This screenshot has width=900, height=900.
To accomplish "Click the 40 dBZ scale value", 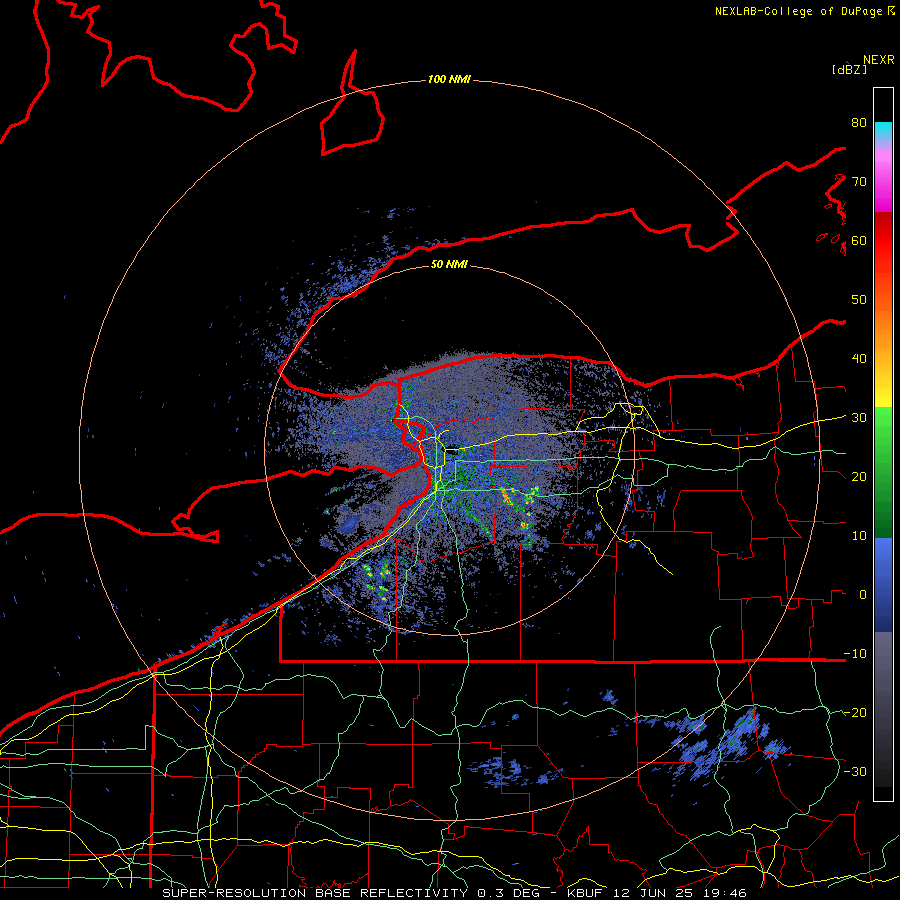I will (859, 359).
